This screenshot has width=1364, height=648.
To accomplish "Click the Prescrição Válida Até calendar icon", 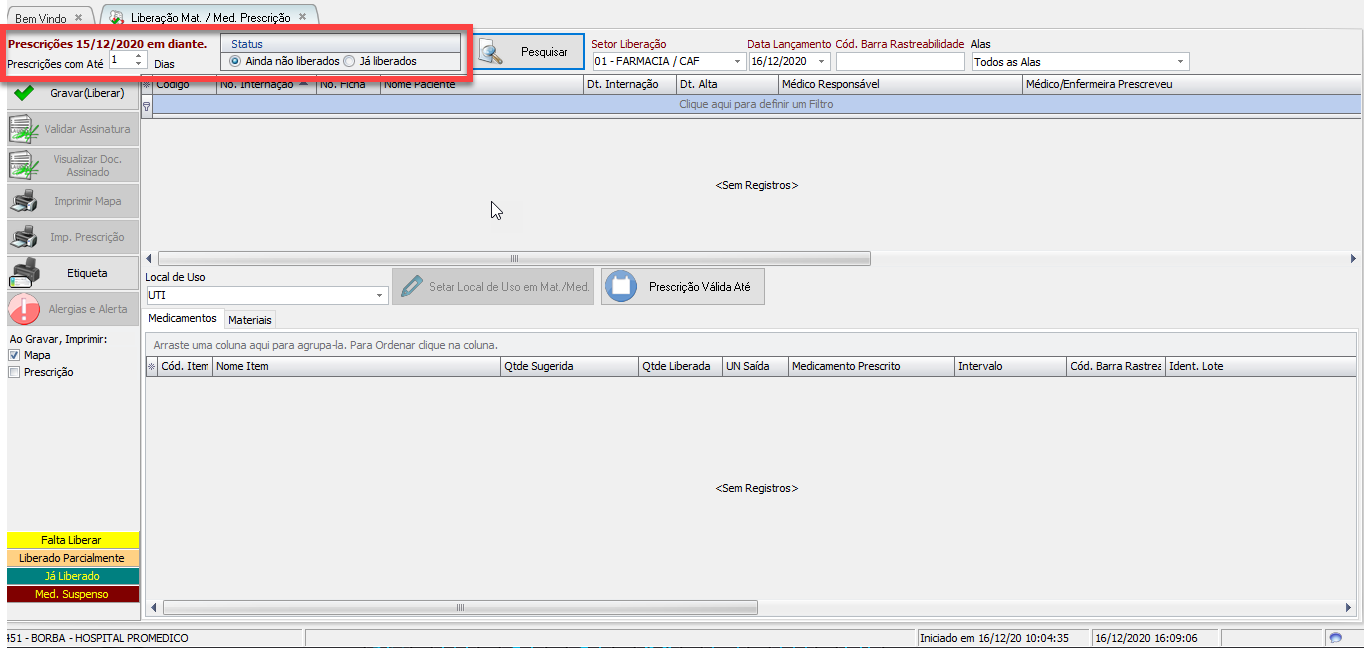I will (x=621, y=287).
